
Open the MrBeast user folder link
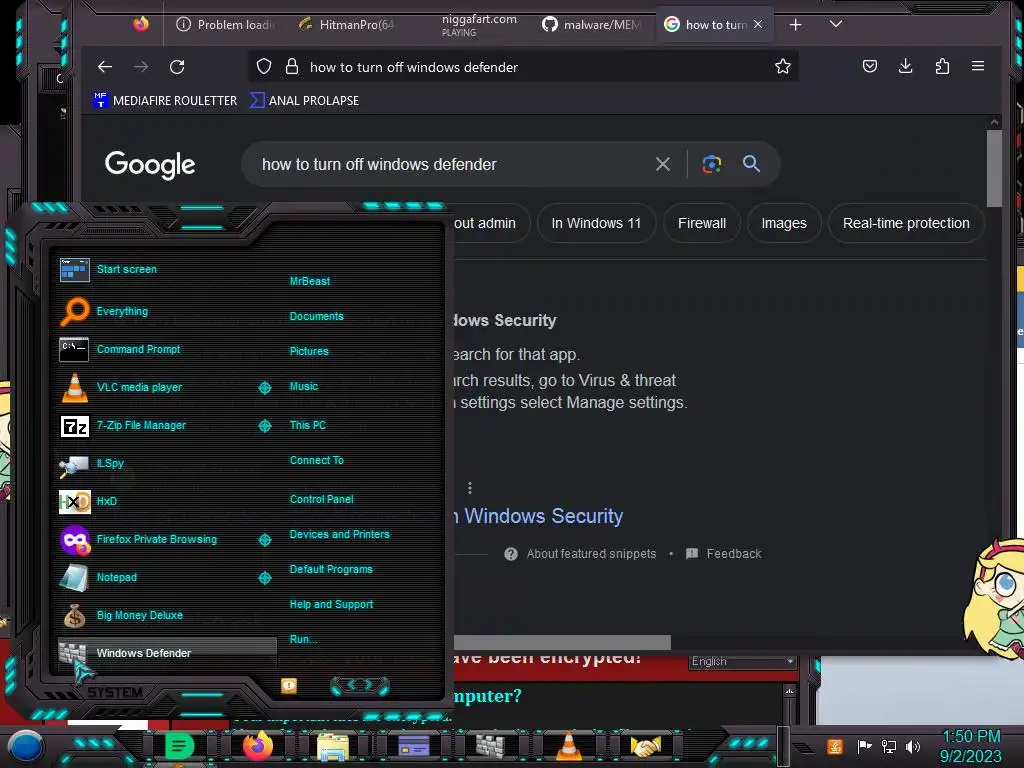[x=310, y=281]
